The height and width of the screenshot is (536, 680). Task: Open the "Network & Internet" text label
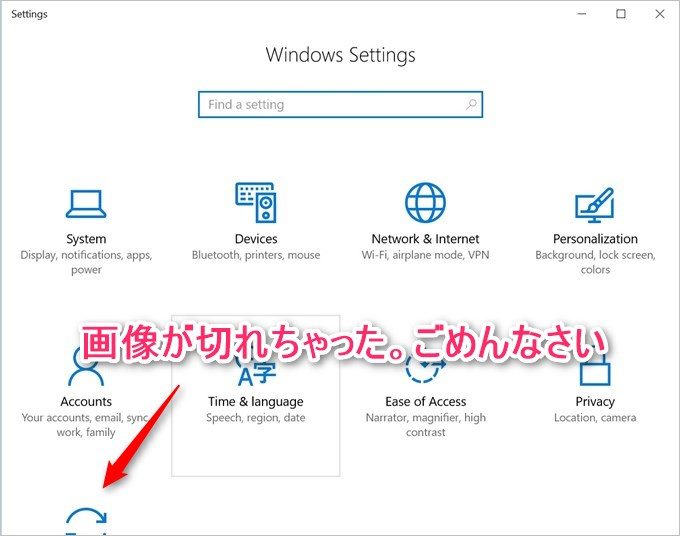coord(425,239)
